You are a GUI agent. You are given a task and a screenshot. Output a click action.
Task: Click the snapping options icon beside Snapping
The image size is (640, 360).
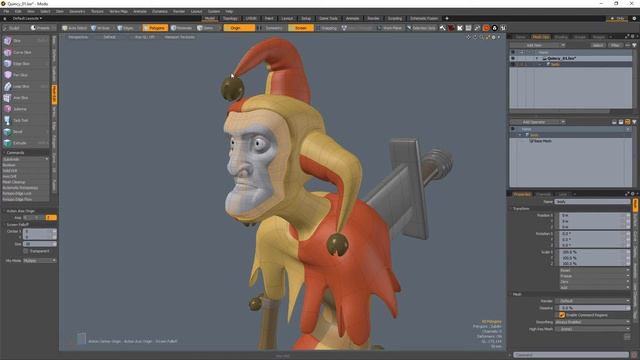(x=344, y=28)
